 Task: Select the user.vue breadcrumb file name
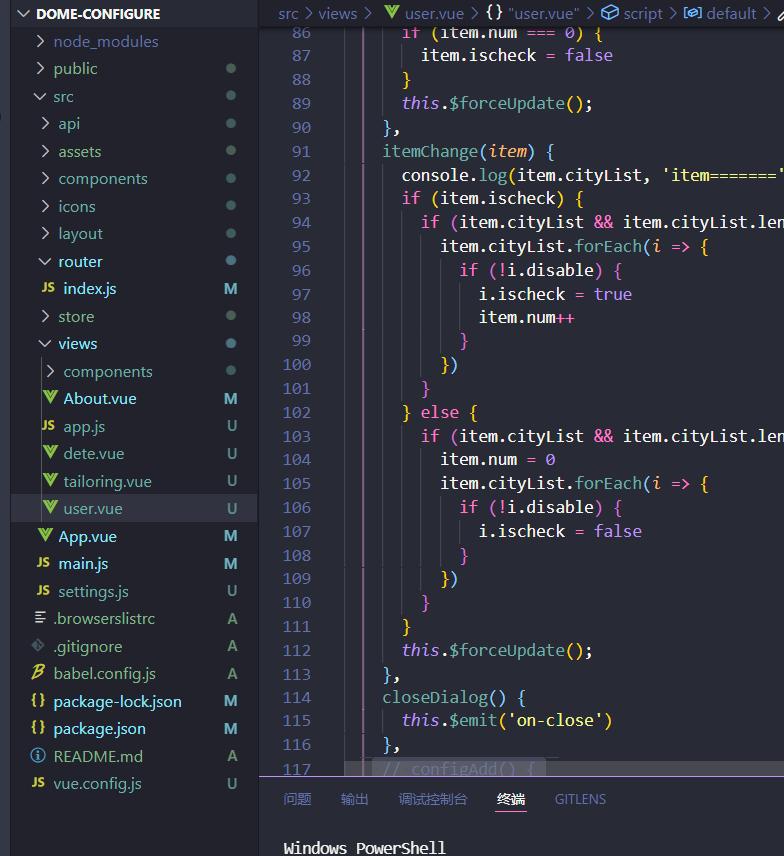434,14
